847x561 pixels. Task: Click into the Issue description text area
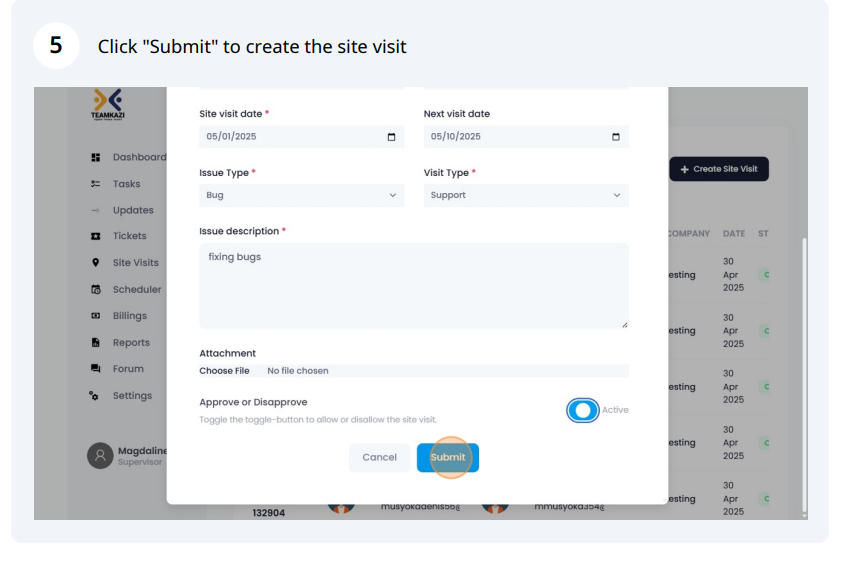point(413,285)
